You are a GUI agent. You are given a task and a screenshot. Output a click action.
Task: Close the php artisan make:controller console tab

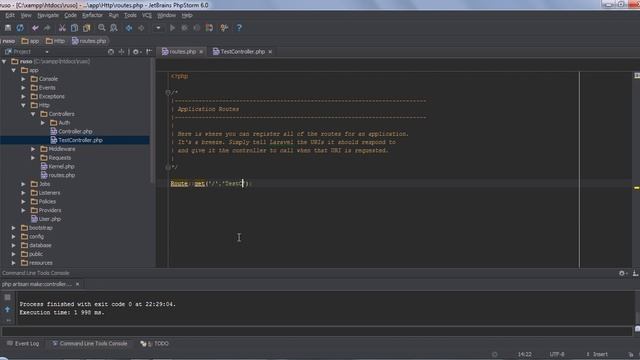(78, 284)
